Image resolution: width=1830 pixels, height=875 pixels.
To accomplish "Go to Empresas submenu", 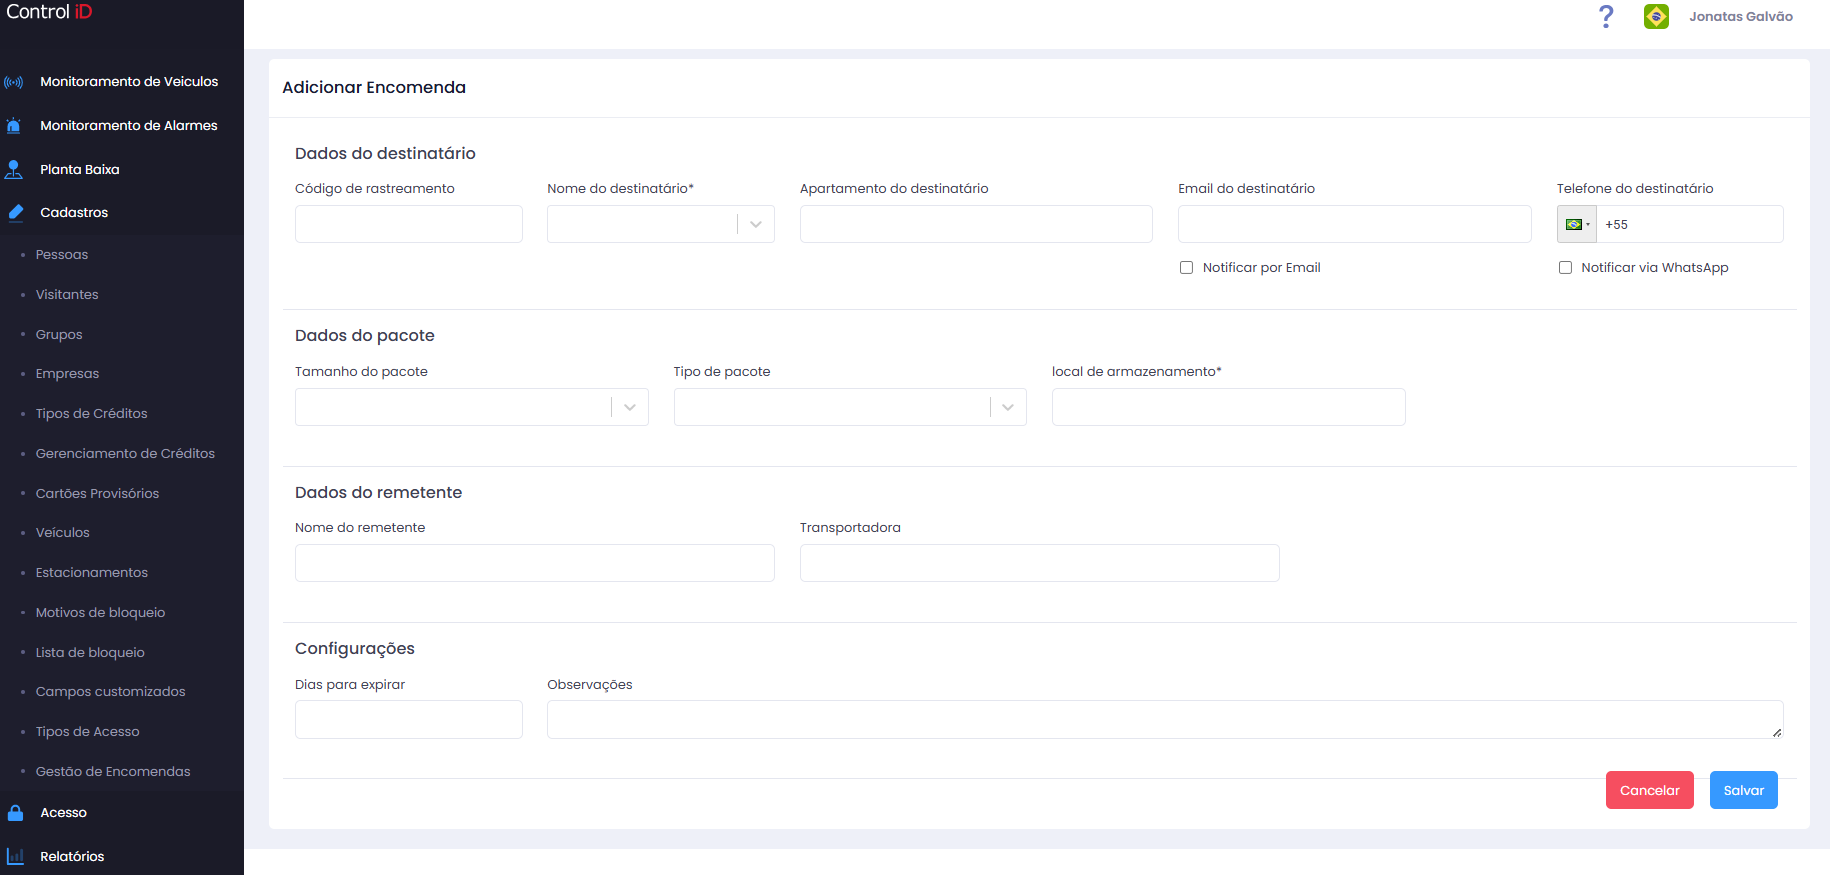I will click(x=67, y=374).
